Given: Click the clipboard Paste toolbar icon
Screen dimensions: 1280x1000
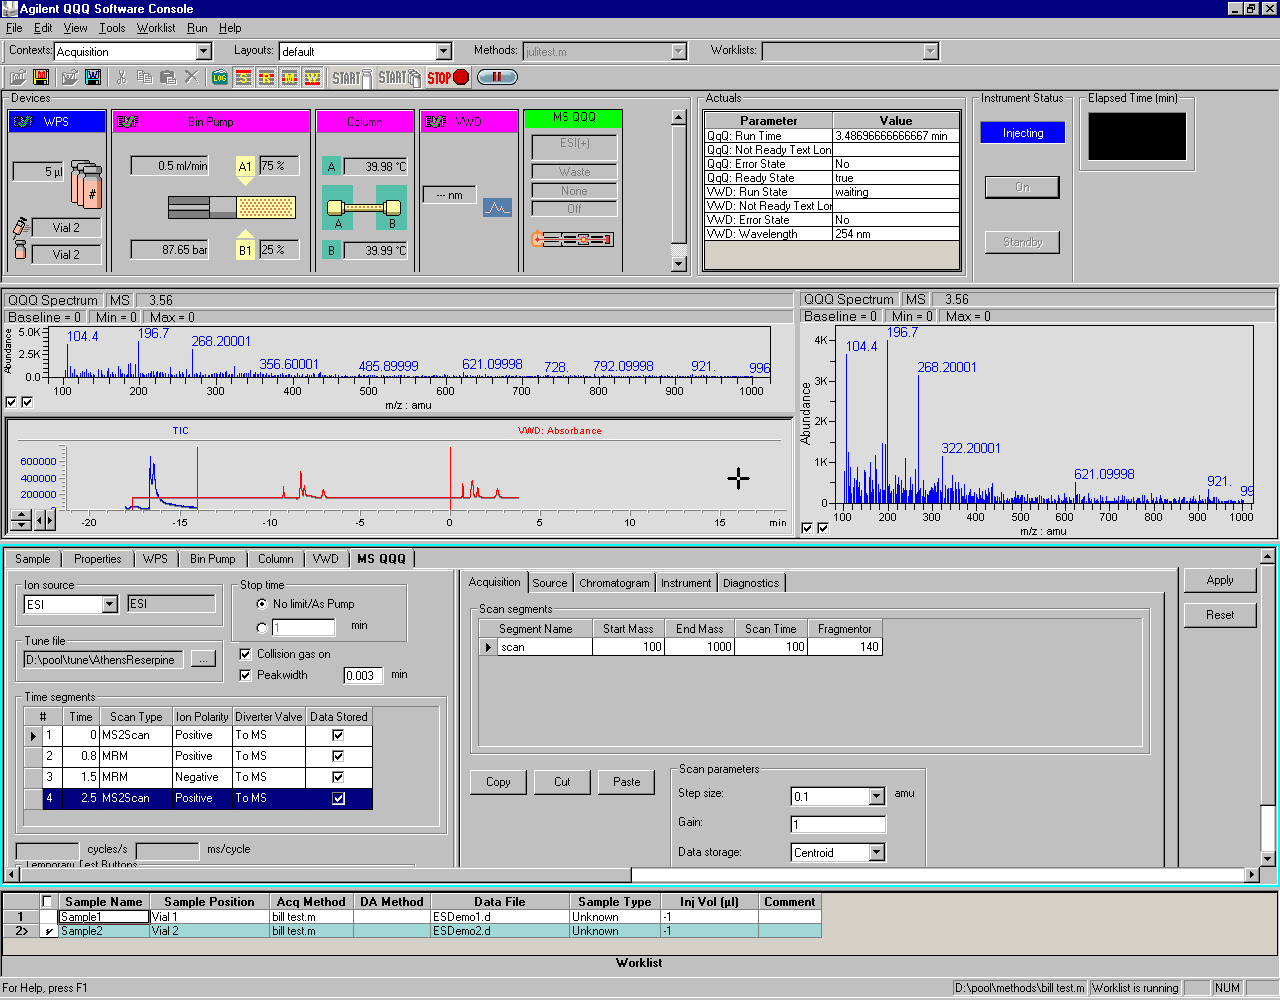Looking at the screenshot, I should [168, 77].
